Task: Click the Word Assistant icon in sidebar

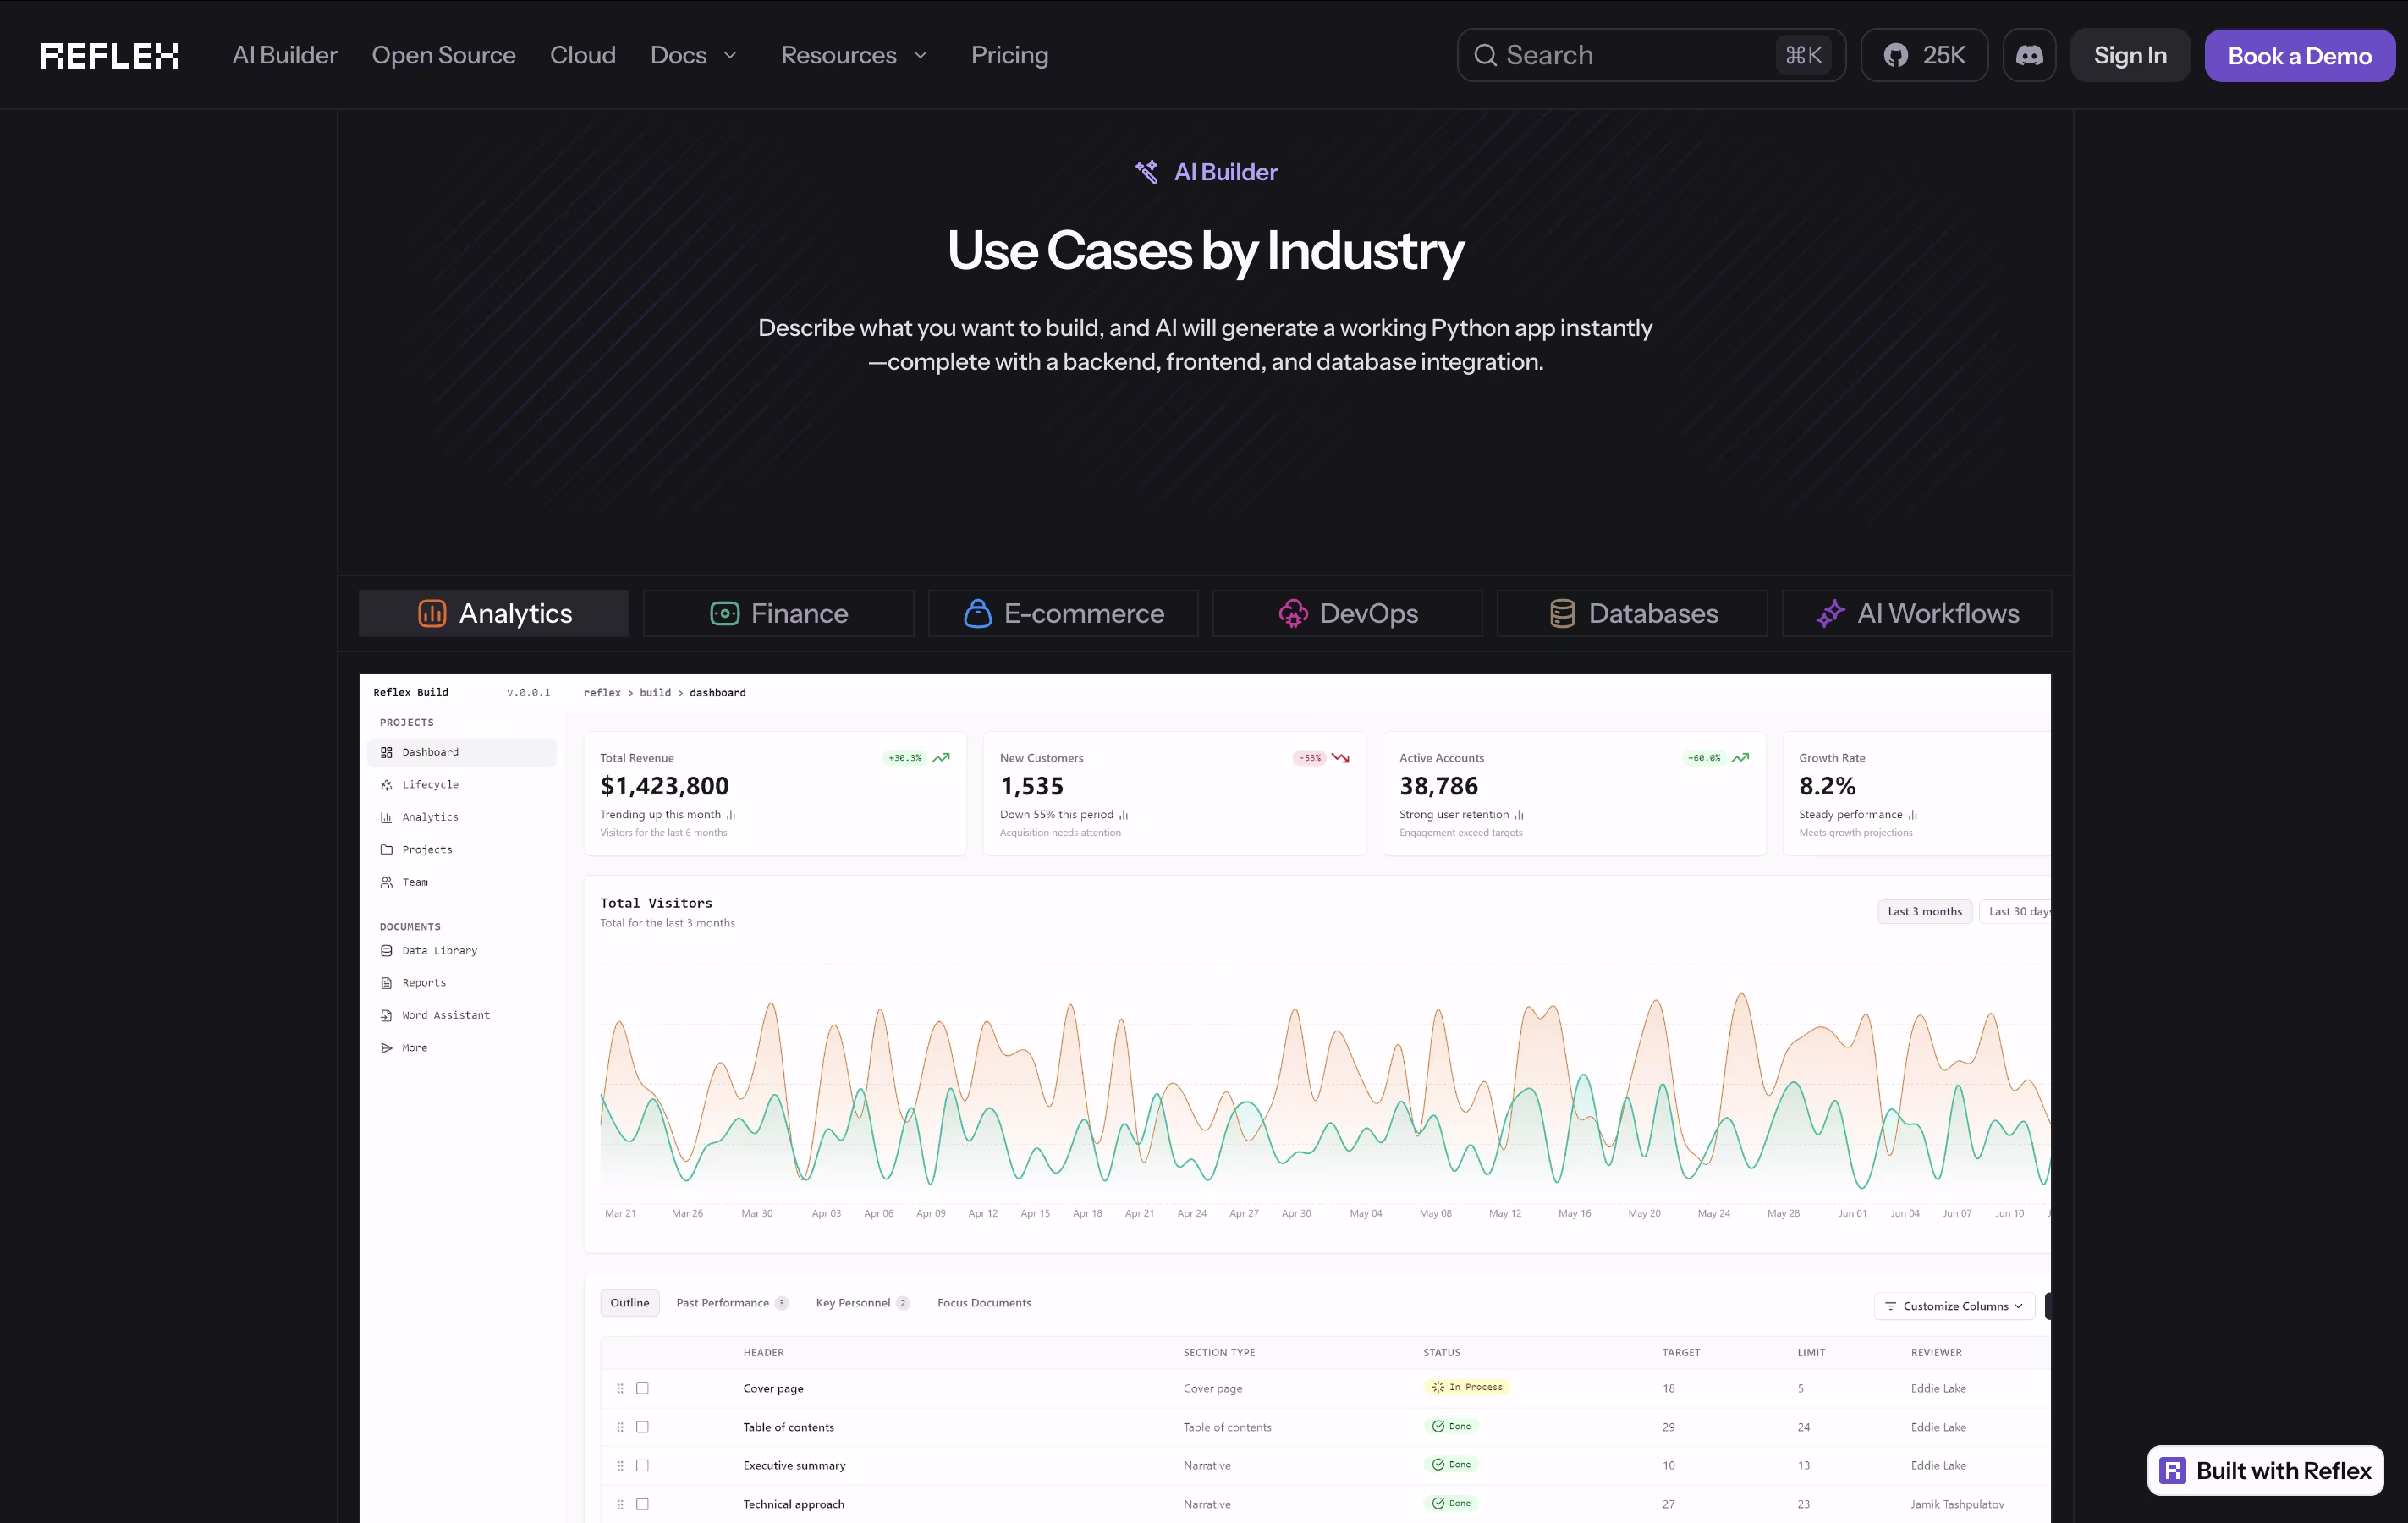Action: (386, 1015)
